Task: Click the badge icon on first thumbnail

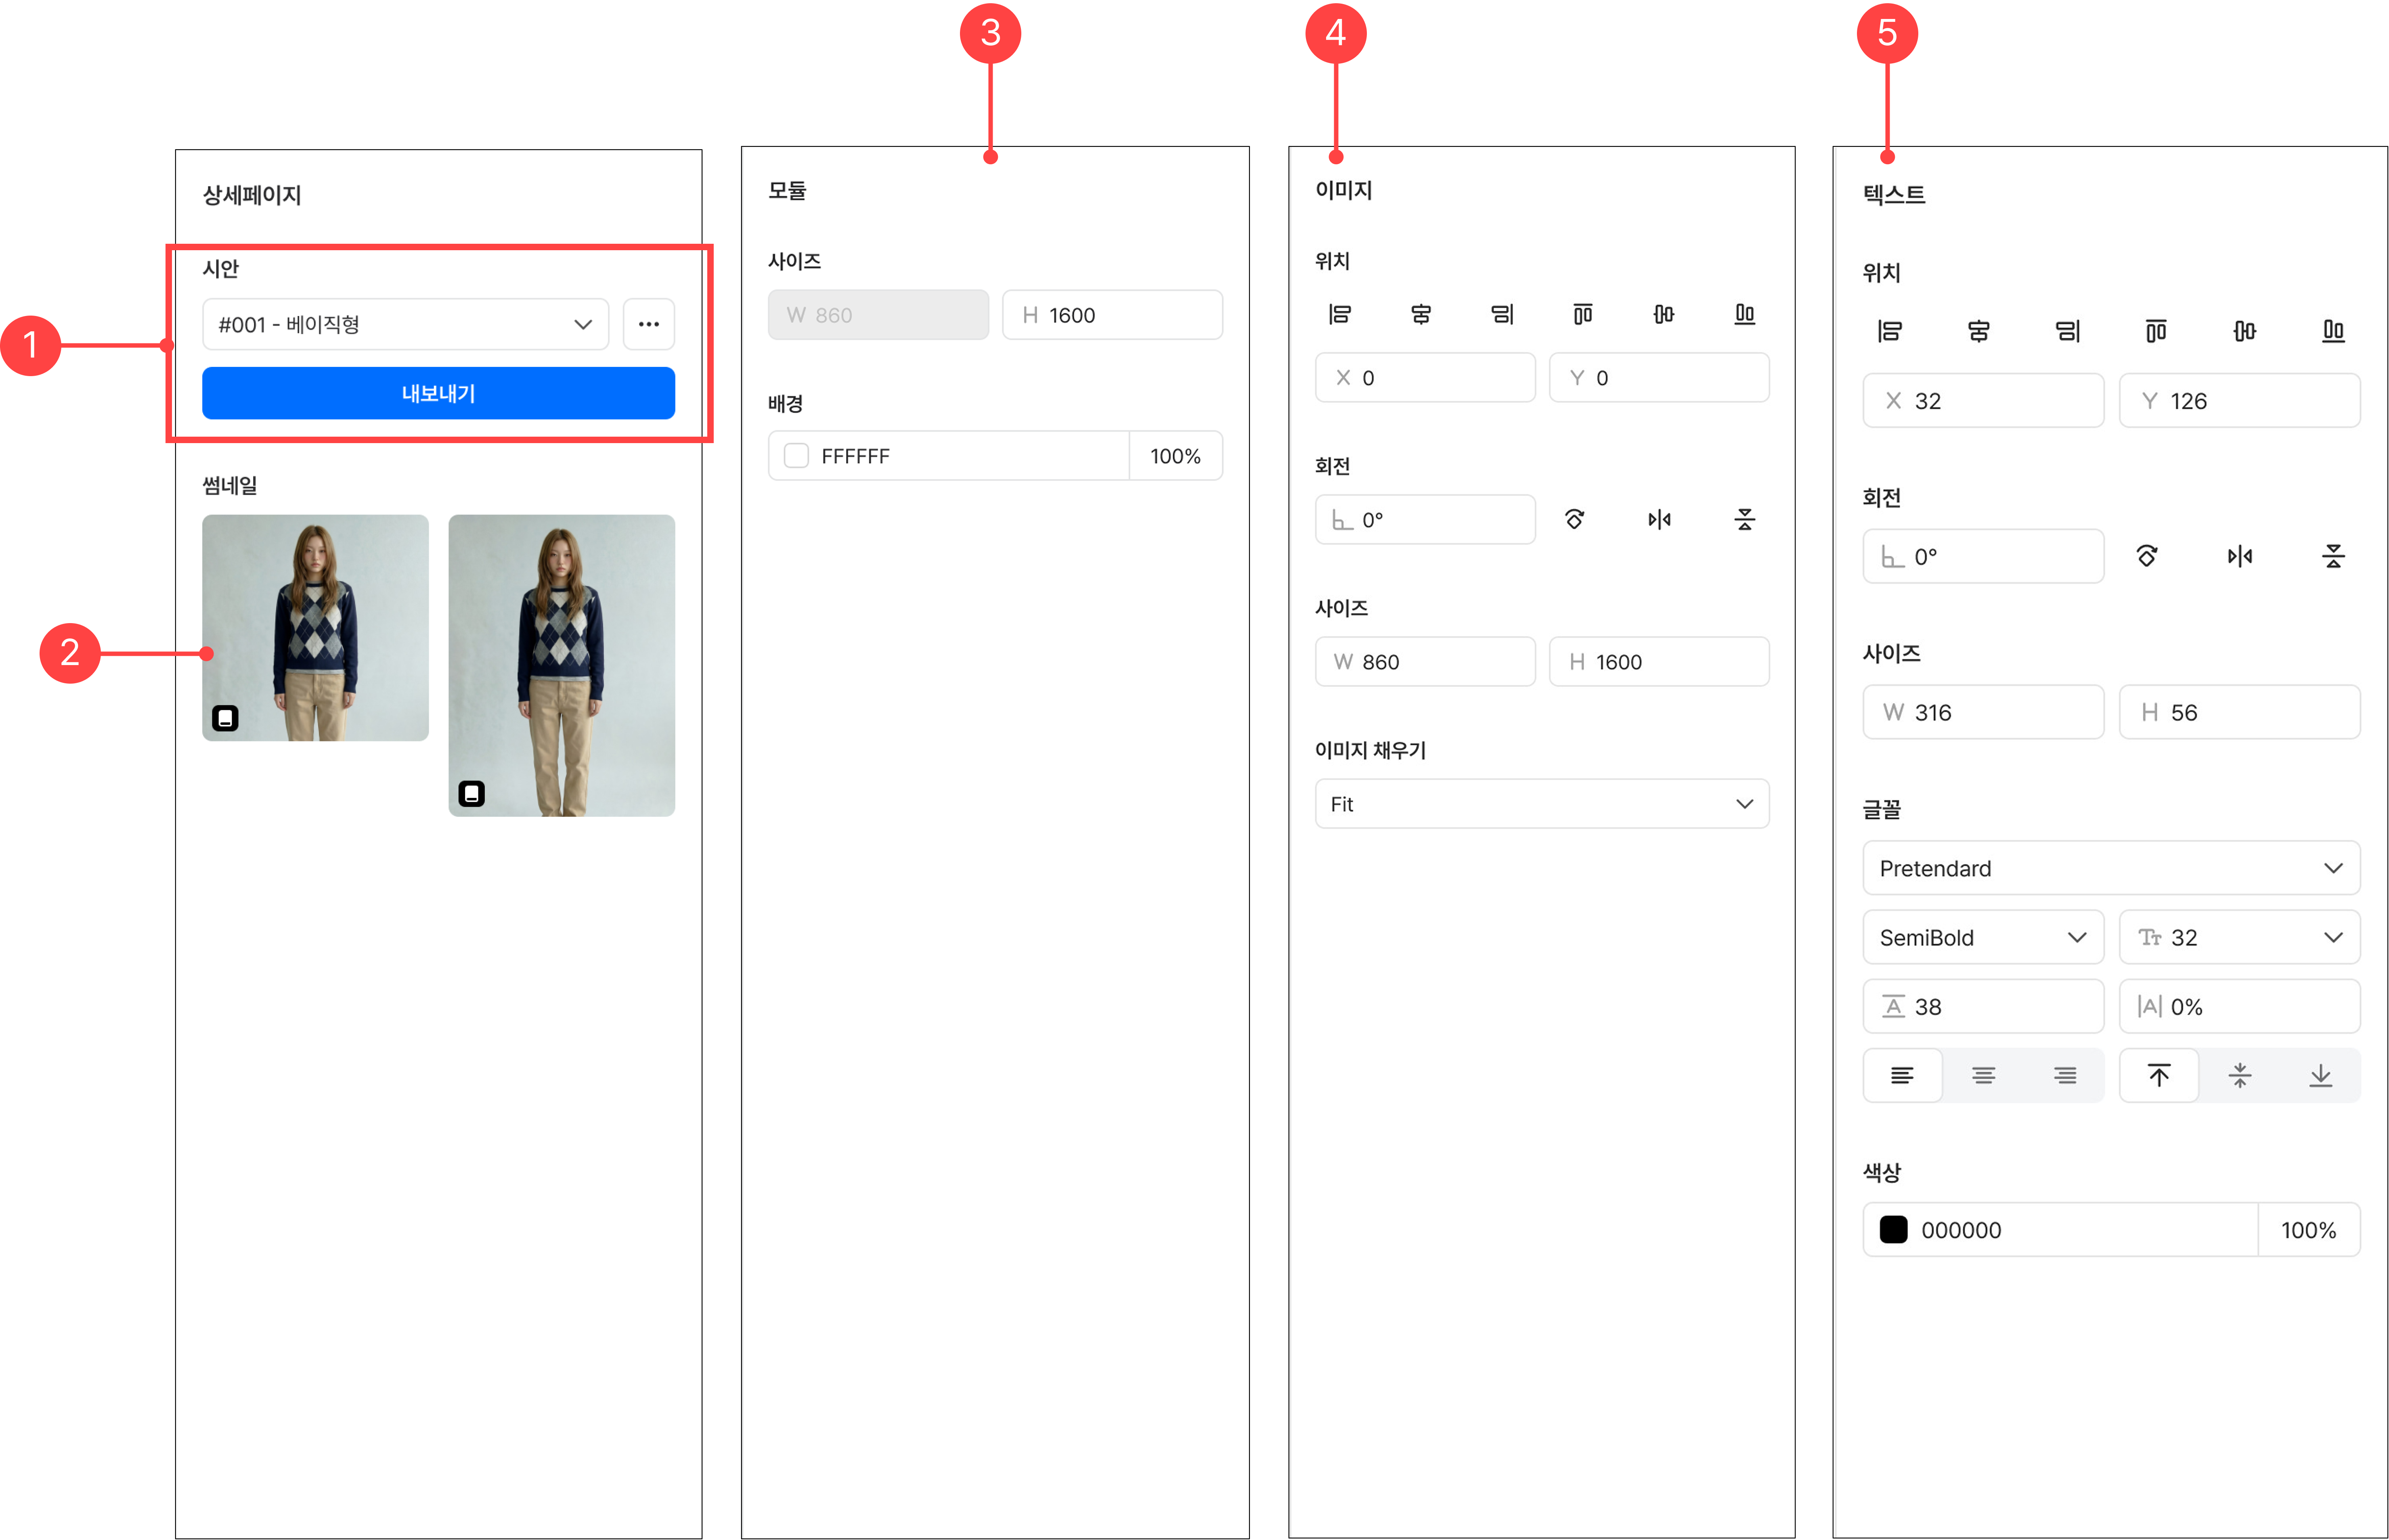Action: pos(225,718)
